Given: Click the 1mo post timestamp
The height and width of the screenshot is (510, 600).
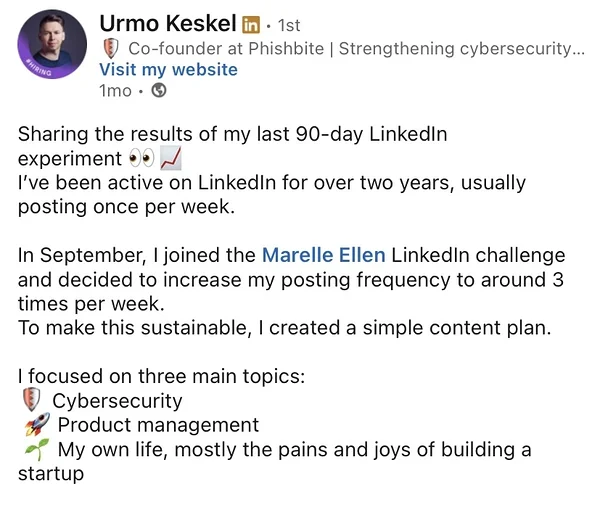Looking at the screenshot, I should (115, 90).
